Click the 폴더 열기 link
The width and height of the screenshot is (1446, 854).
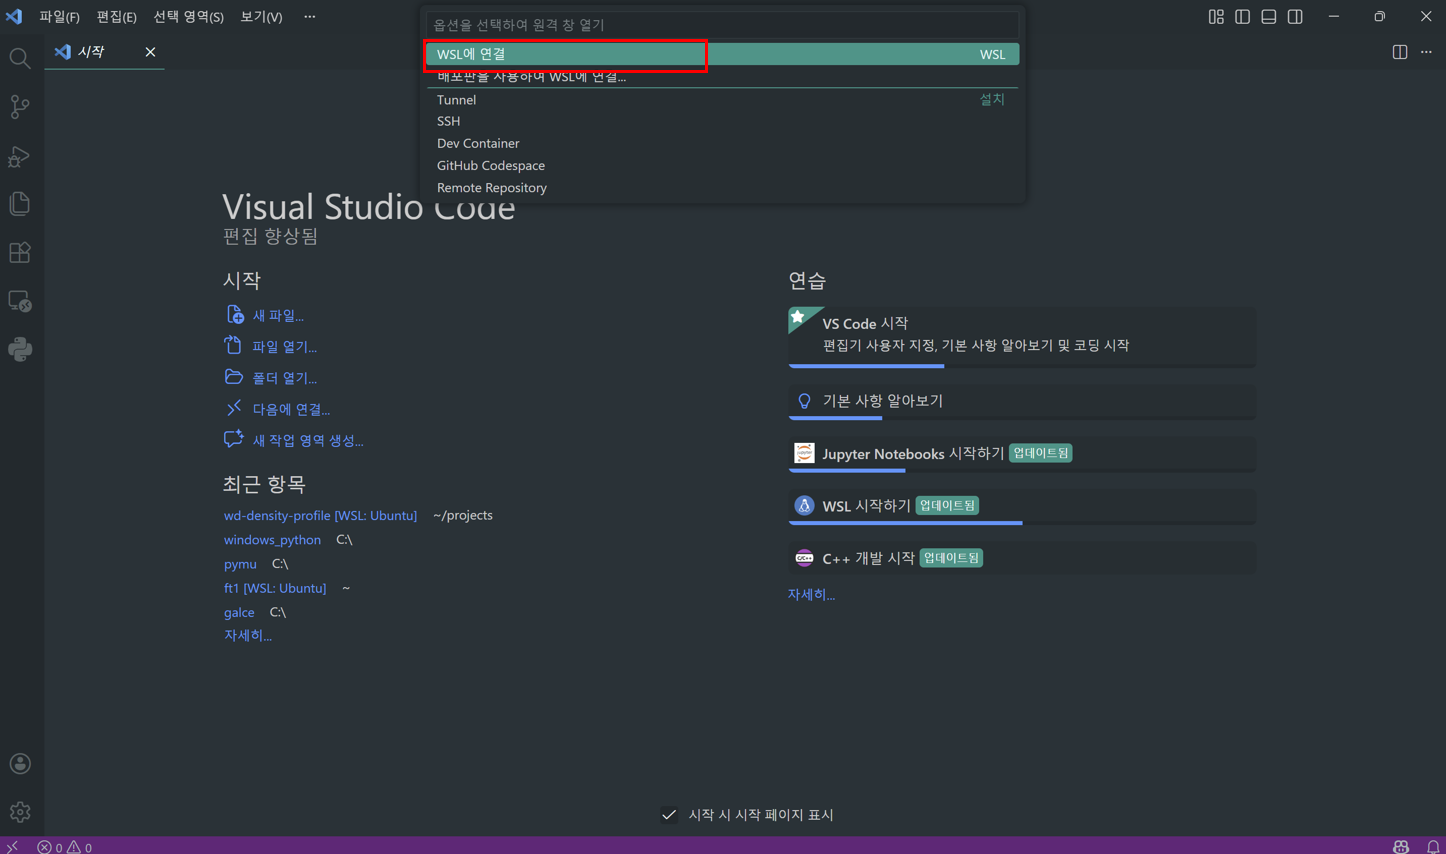pos(284,378)
